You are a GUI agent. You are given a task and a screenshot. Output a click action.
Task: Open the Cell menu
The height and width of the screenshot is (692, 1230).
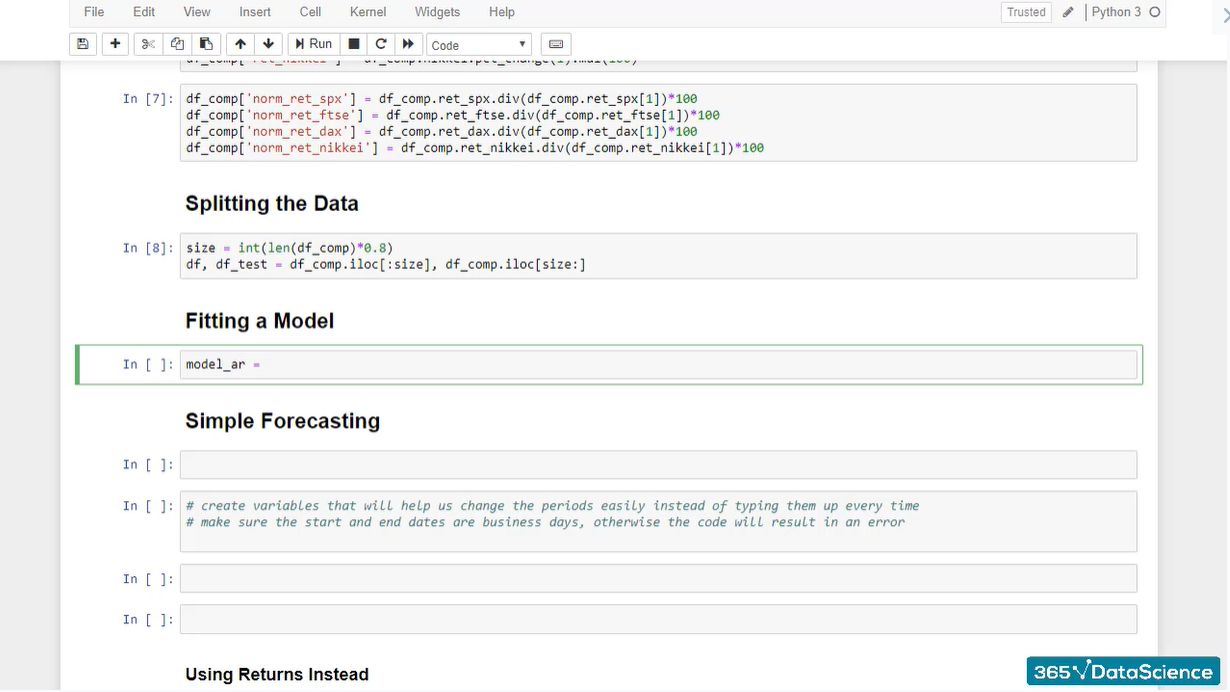[310, 12]
